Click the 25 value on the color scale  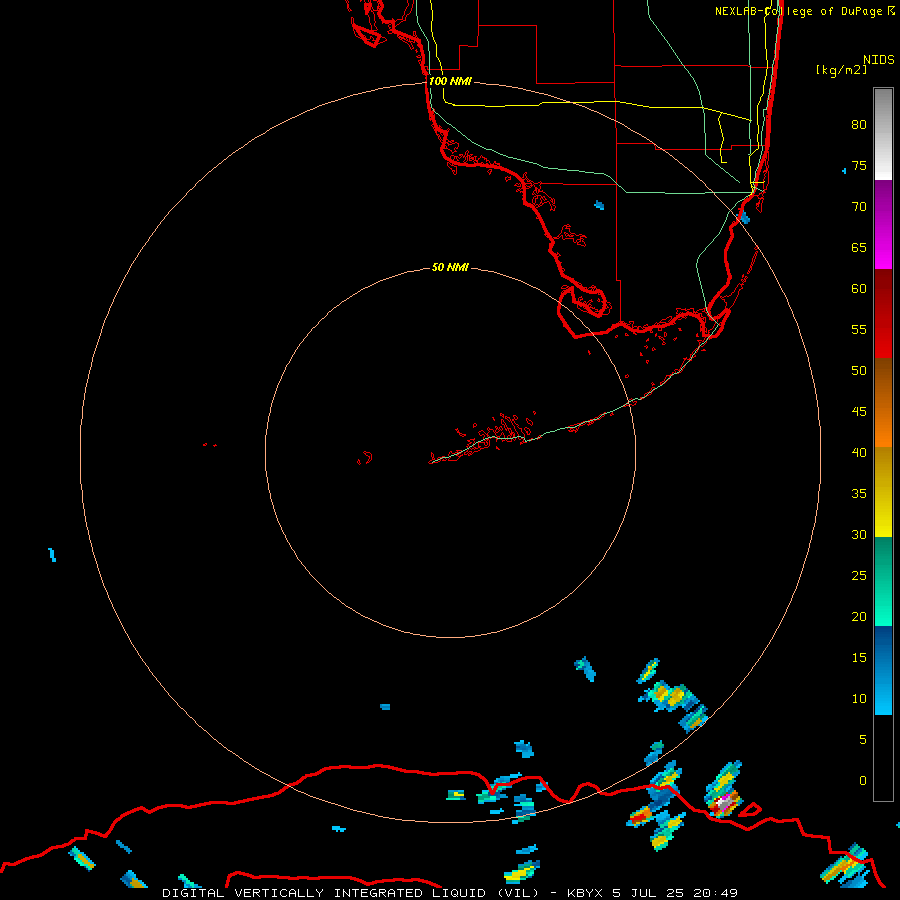pyautogui.click(x=859, y=576)
